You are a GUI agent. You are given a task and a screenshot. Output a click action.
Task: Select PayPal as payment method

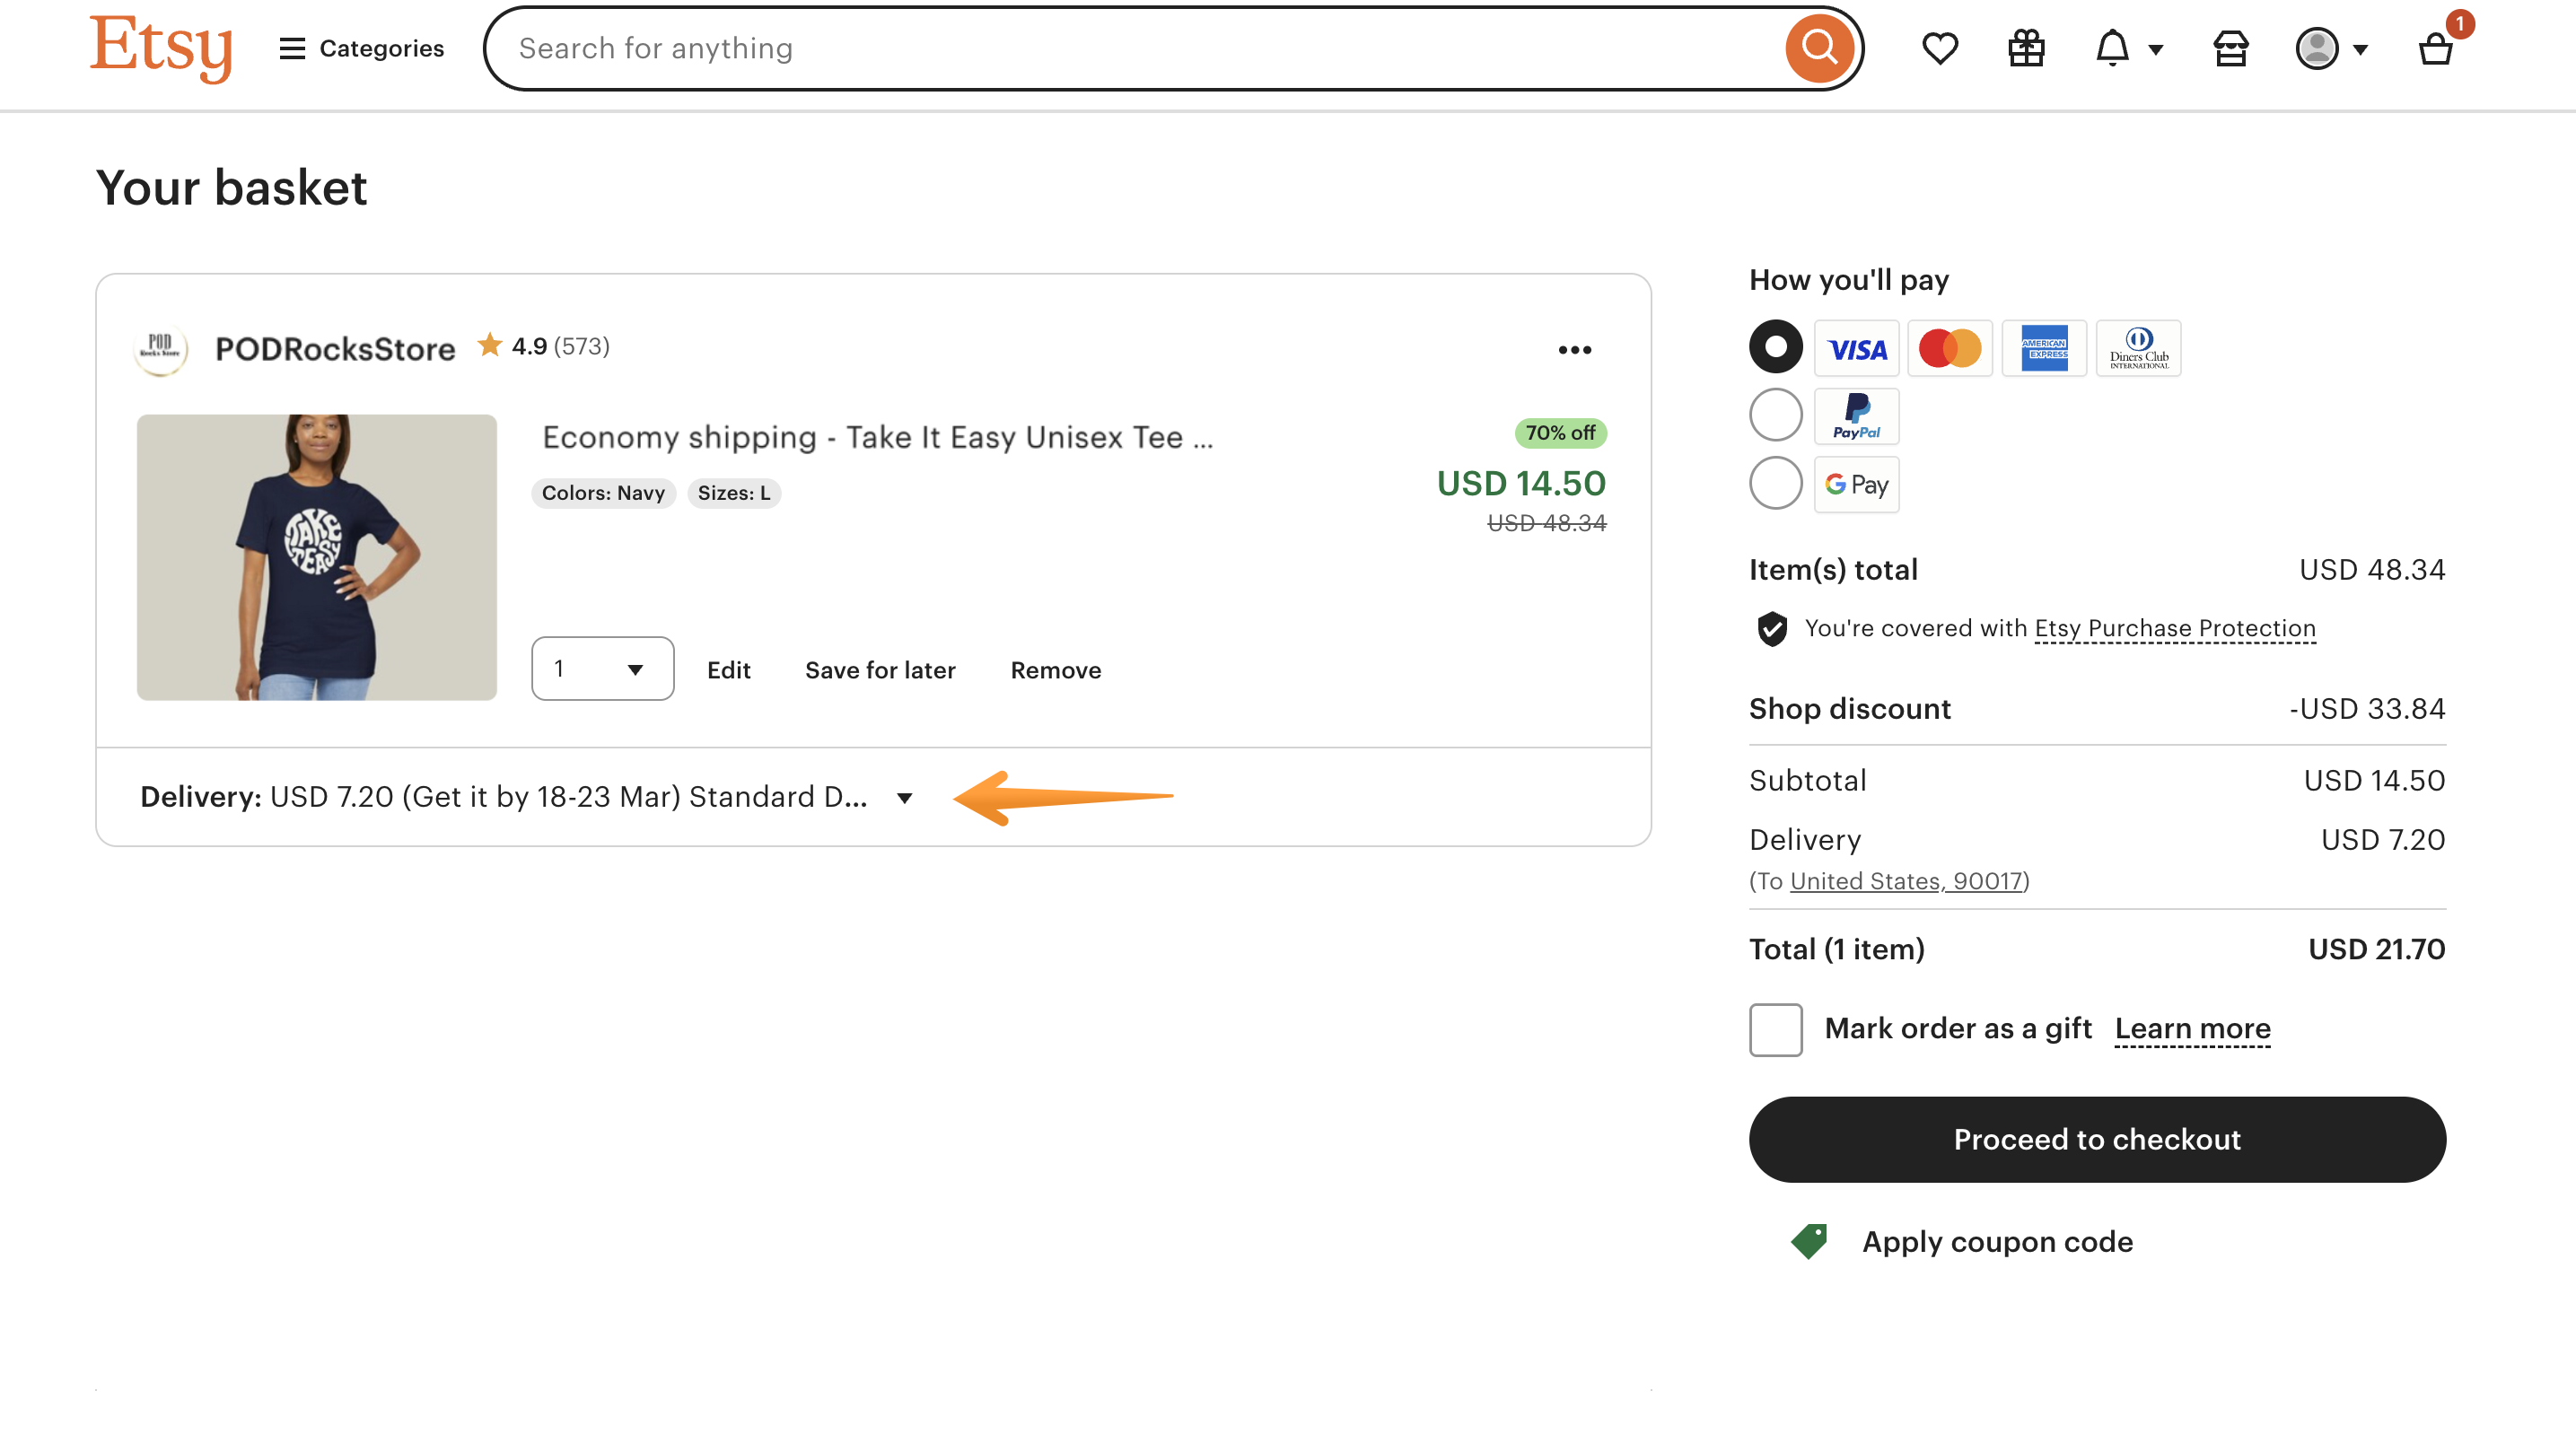click(x=1775, y=415)
